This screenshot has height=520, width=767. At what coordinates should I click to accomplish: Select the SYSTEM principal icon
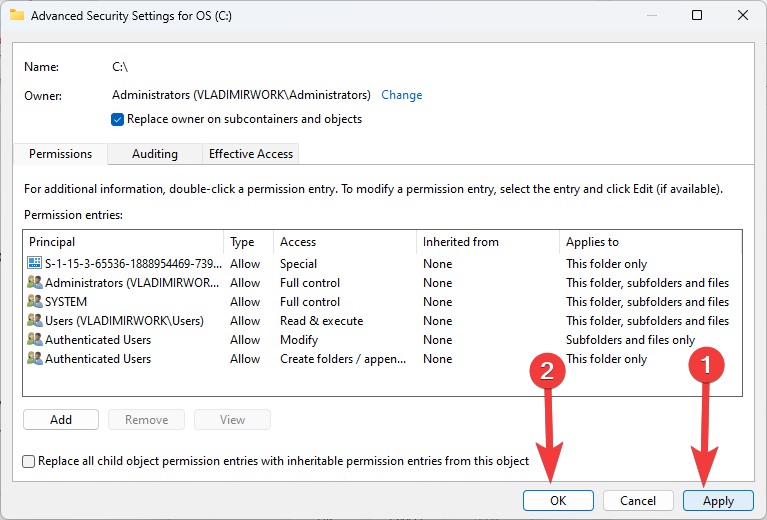click(35, 302)
